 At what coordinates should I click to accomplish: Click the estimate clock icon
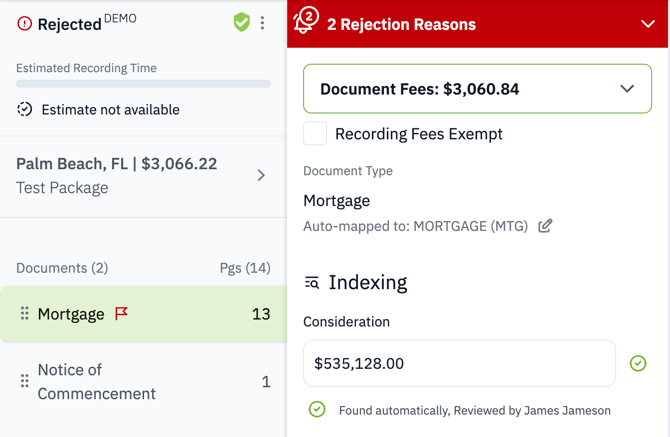pos(24,109)
